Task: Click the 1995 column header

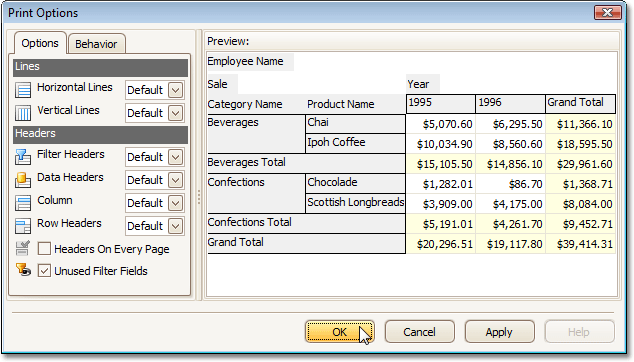Action: (441, 104)
